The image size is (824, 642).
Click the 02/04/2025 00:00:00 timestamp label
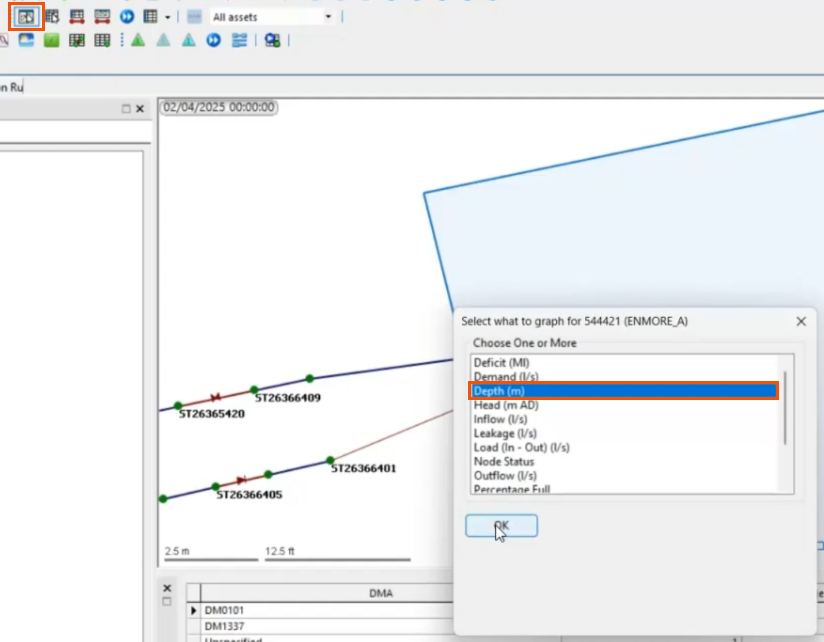[x=219, y=107]
